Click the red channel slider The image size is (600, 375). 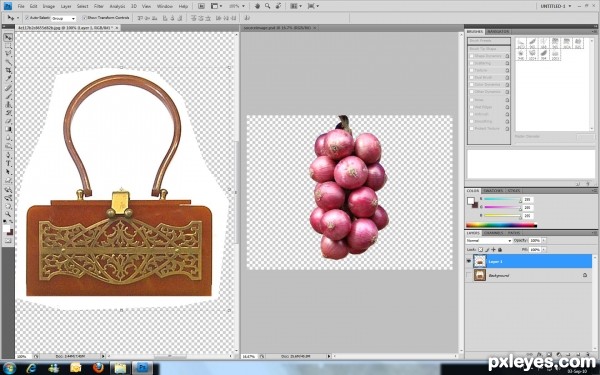coord(502,199)
